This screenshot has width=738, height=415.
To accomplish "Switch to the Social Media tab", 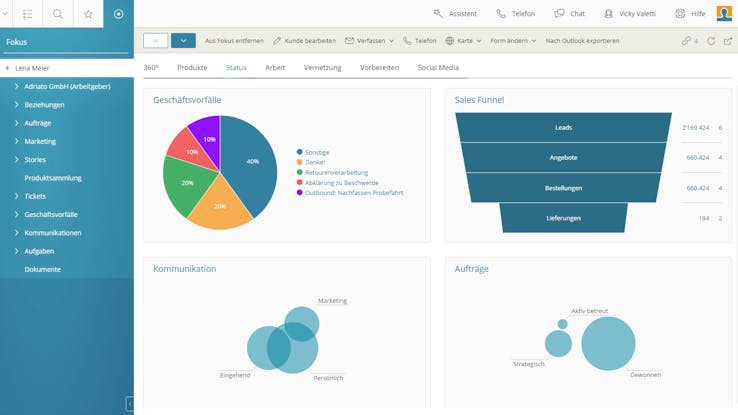I will (x=438, y=67).
